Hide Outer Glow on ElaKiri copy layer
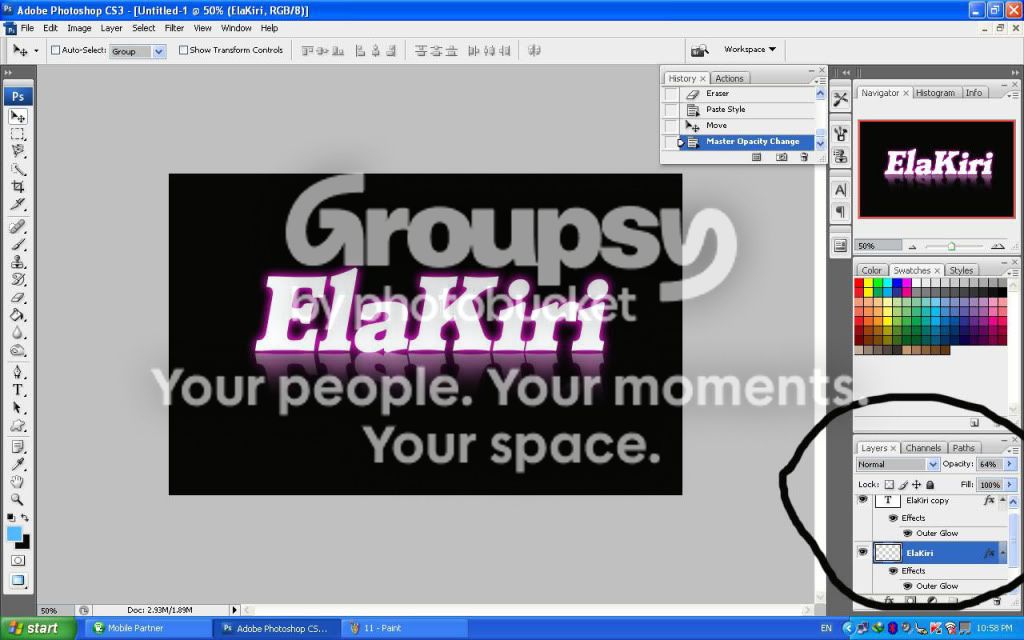This screenshot has height=640, width=1024. [x=908, y=534]
